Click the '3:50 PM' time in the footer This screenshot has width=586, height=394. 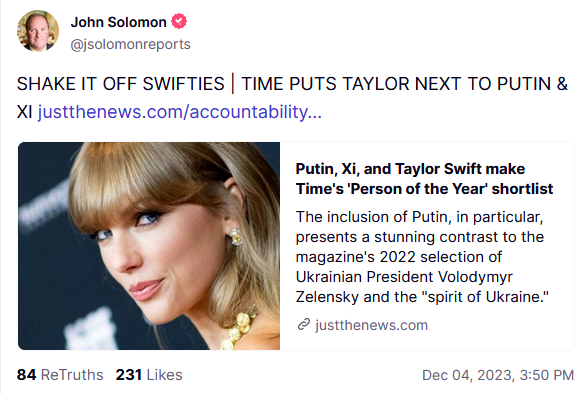547,375
